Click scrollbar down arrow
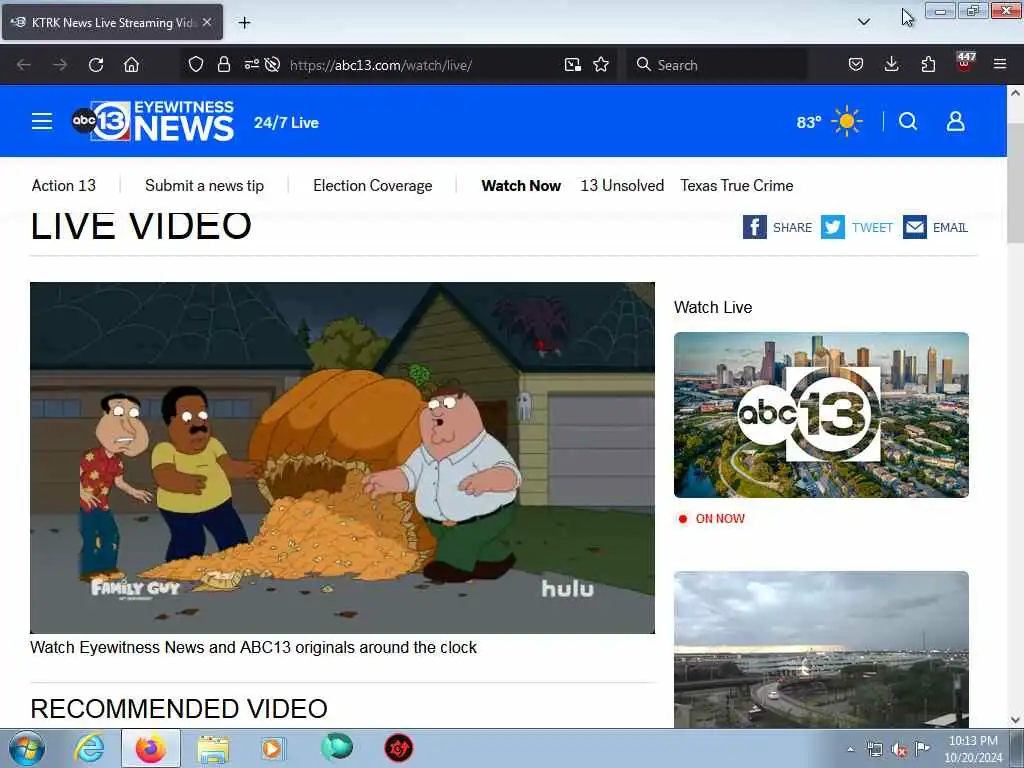Screen dimensions: 1024x768 coord(1015,720)
